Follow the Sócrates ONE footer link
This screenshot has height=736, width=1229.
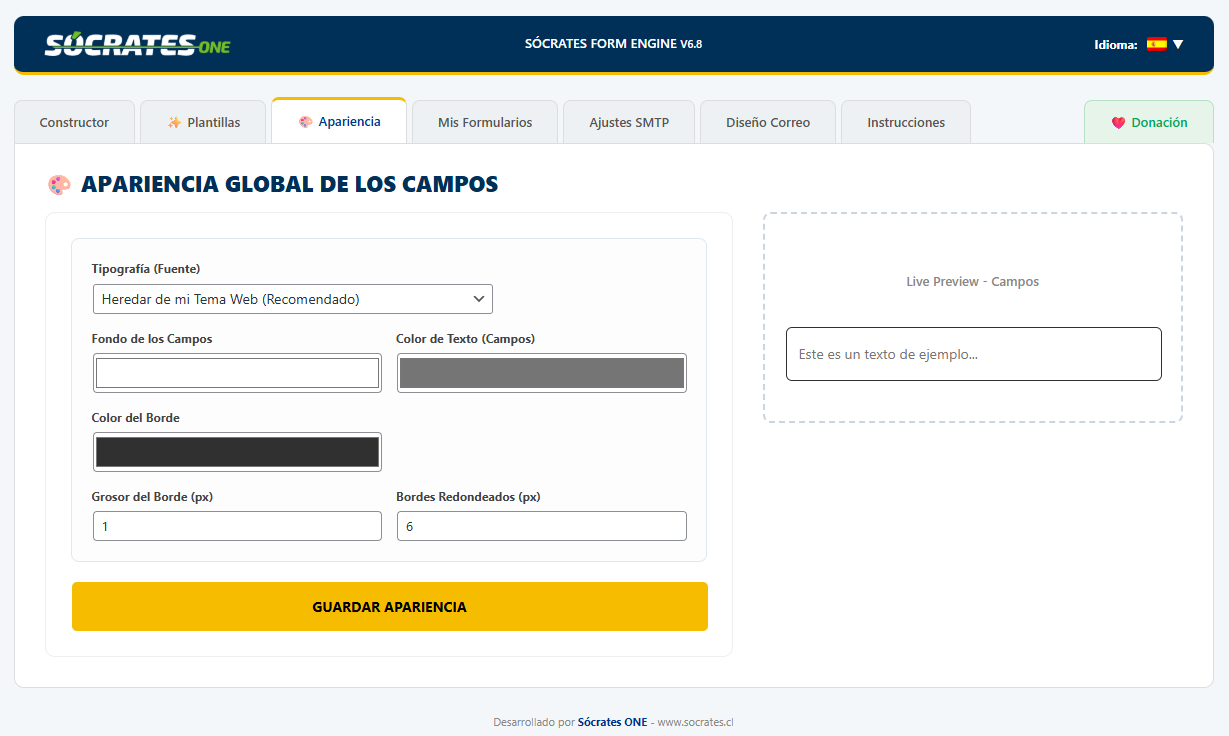pos(612,722)
